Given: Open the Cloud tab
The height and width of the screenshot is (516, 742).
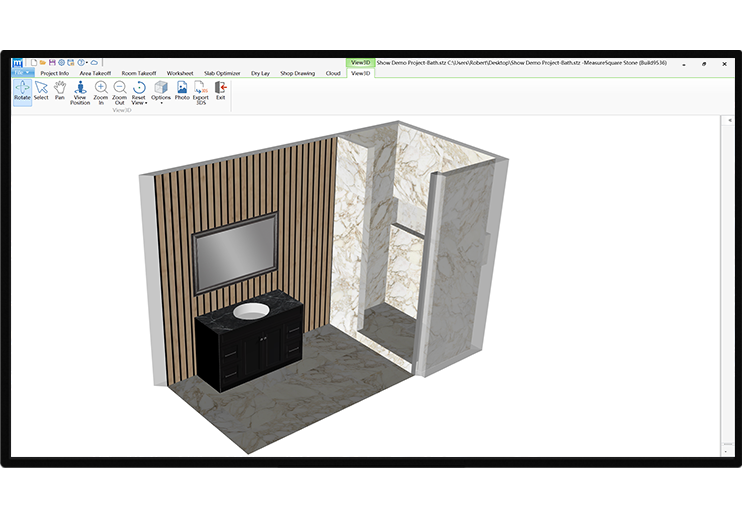Looking at the screenshot, I should point(333,73).
